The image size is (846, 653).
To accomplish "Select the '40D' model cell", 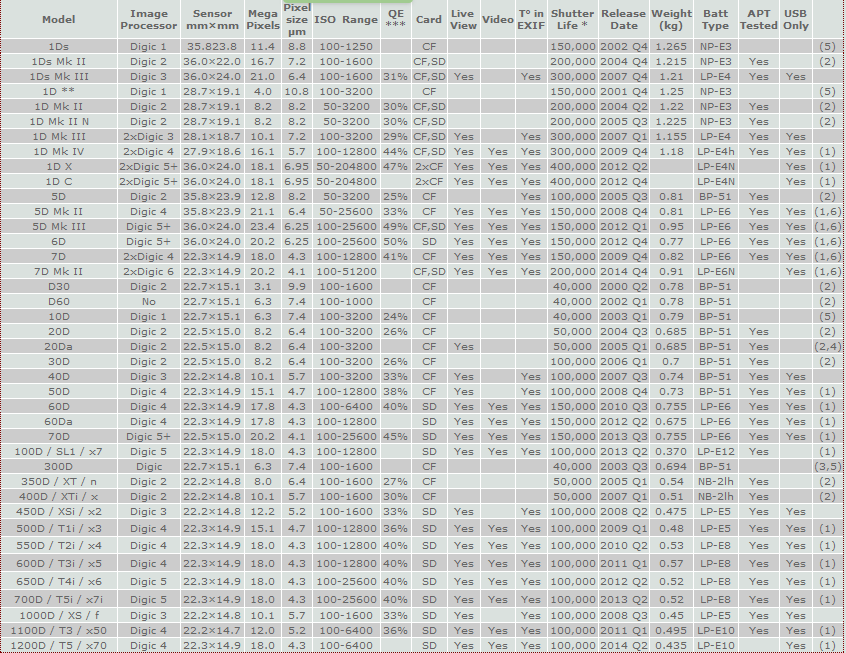I will point(58,377).
